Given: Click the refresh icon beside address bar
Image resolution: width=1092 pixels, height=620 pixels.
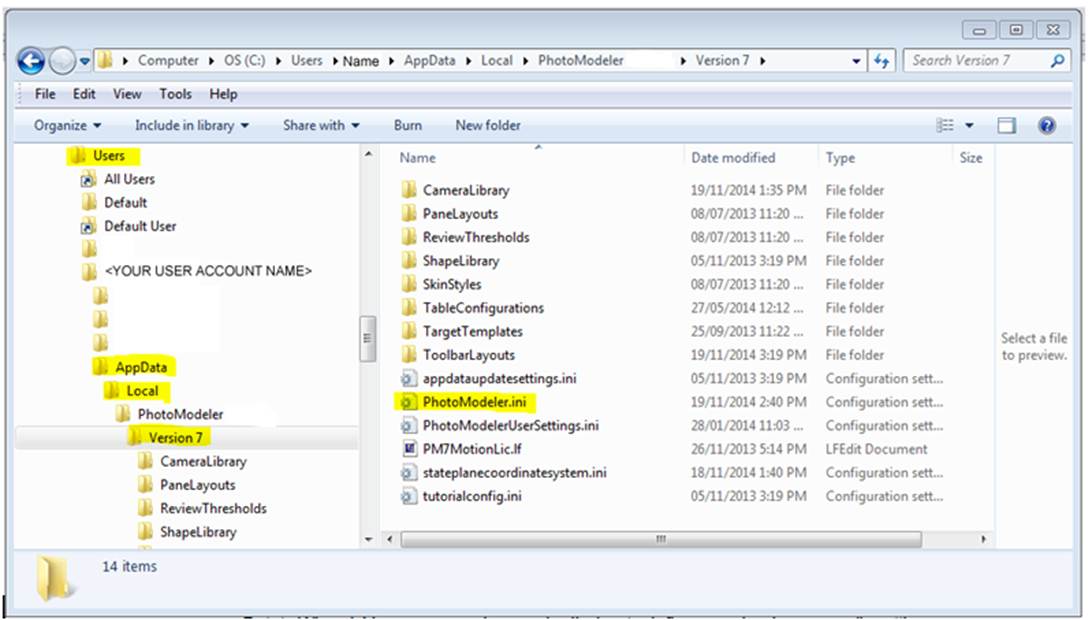Looking at the screenshot, I should (882, 61).
